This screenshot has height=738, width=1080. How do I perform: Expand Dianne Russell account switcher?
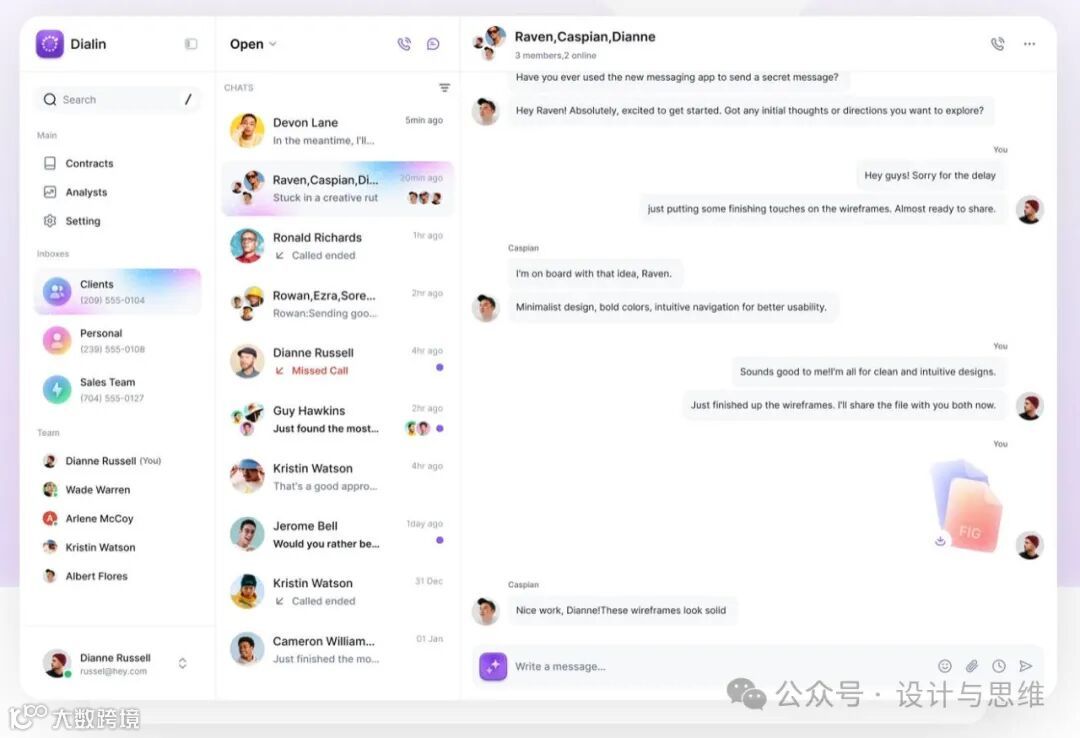[183, 664]
